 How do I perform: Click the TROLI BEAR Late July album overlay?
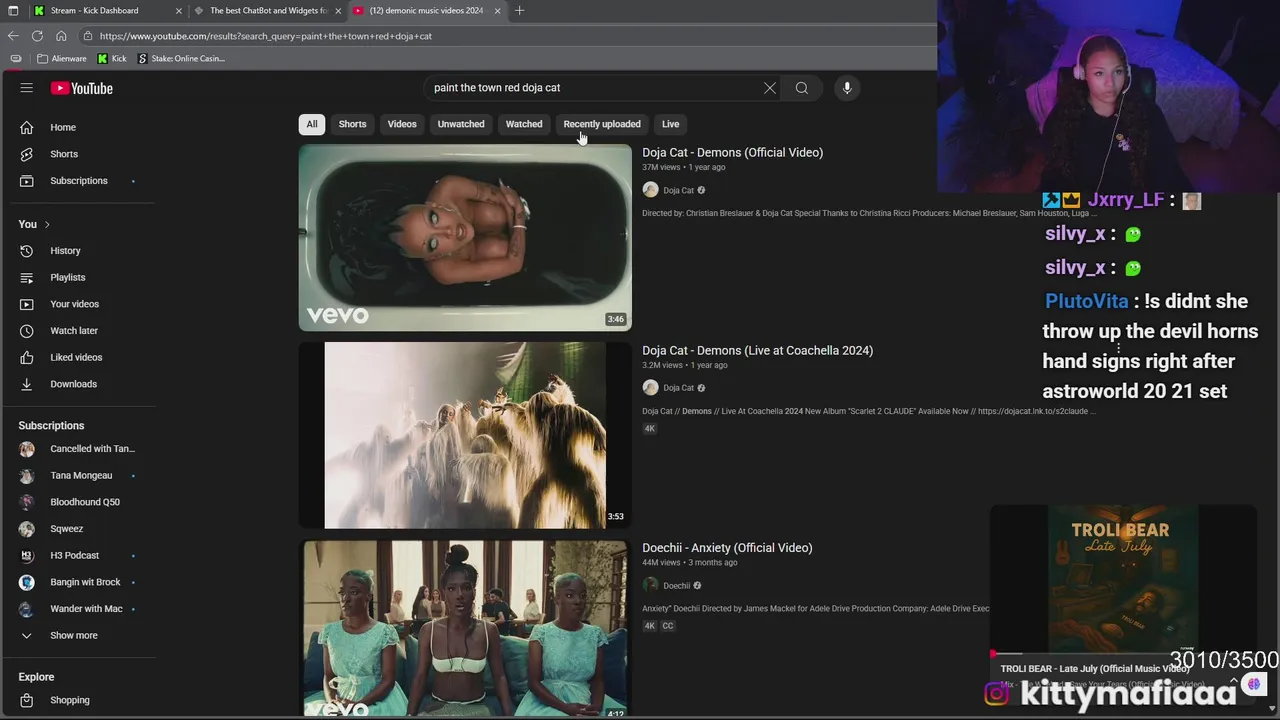pos(1122,580)
